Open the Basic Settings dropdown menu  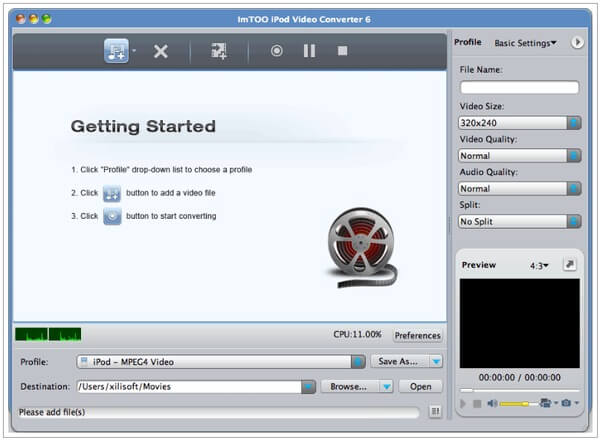525,43
